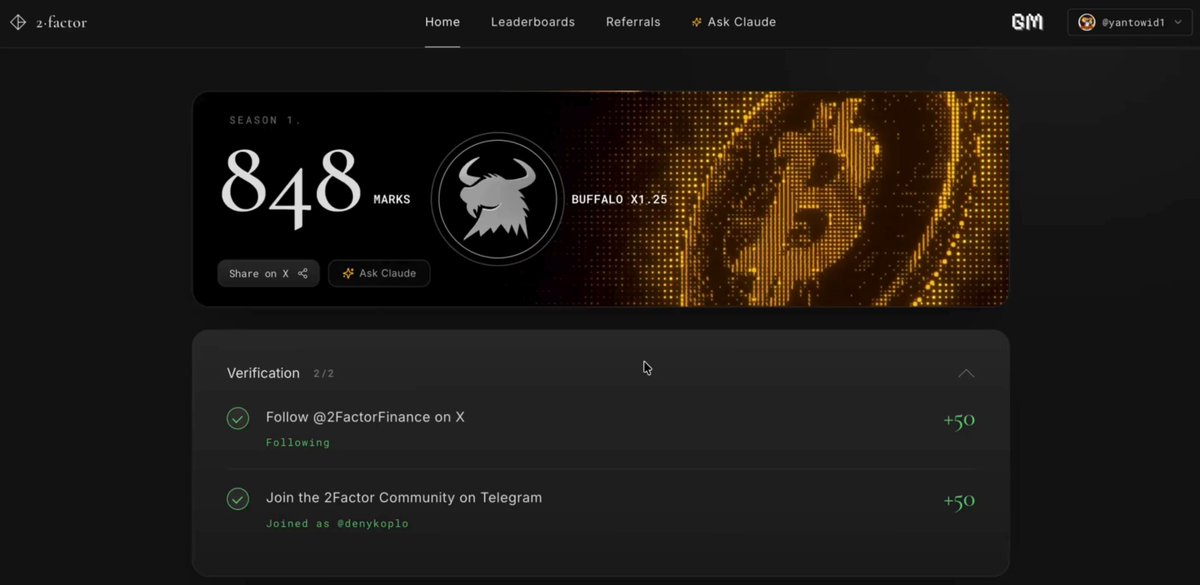The image size is (1200, 585).
Task: Click the "SEASON 1." label
Action: pyautogui.click(x=265, y=120)
